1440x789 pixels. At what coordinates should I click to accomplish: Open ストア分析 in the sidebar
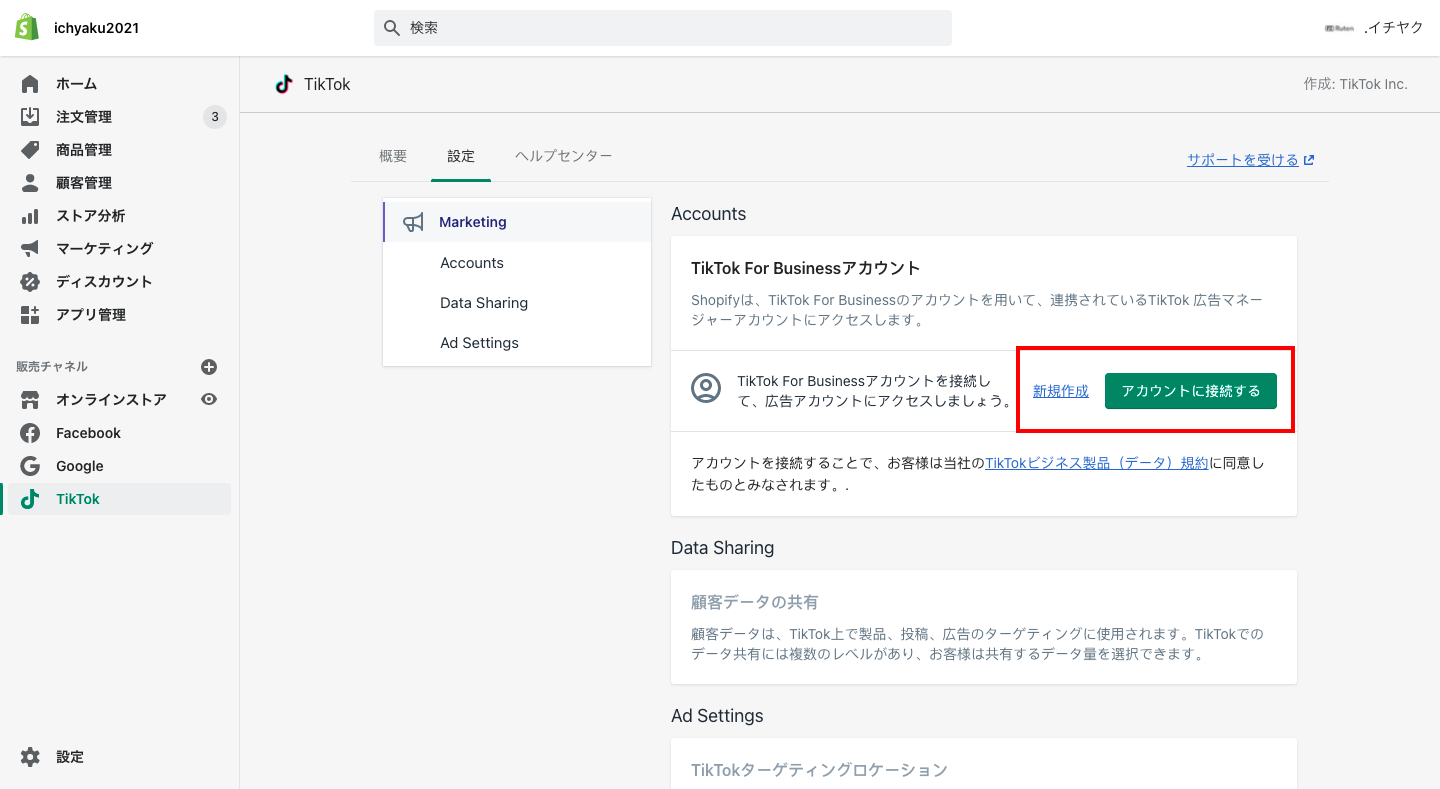[90, 216]
